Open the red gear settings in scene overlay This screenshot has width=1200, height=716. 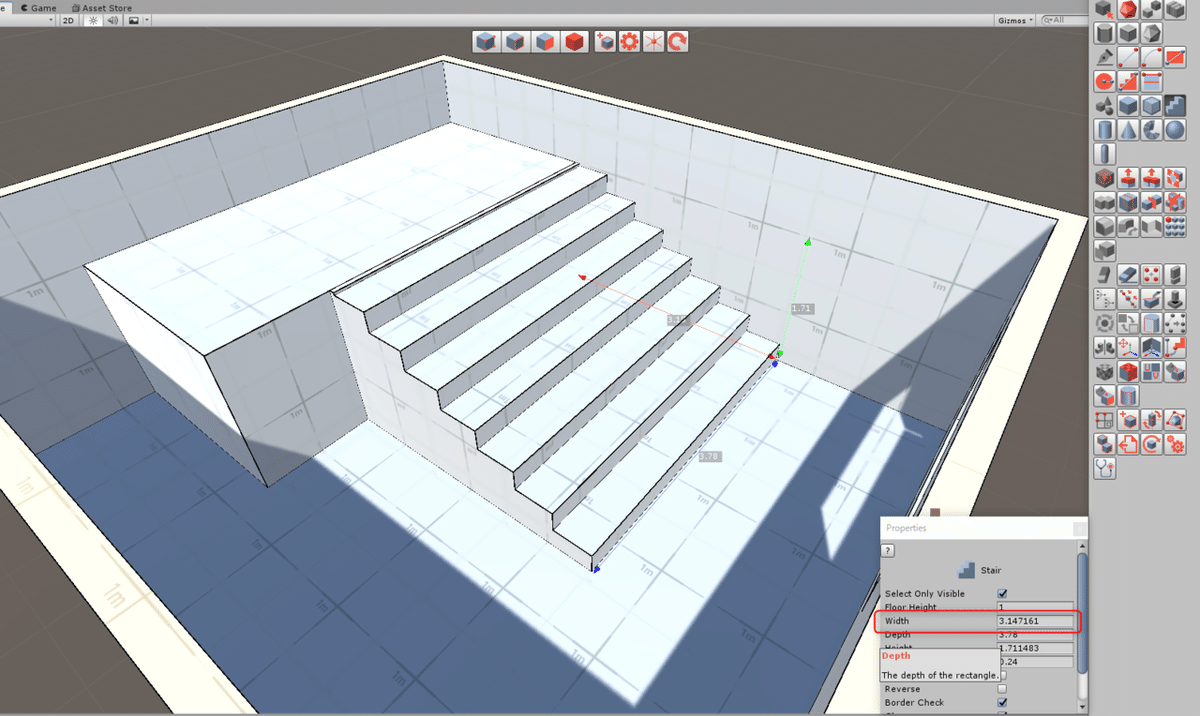click(629, 42)
